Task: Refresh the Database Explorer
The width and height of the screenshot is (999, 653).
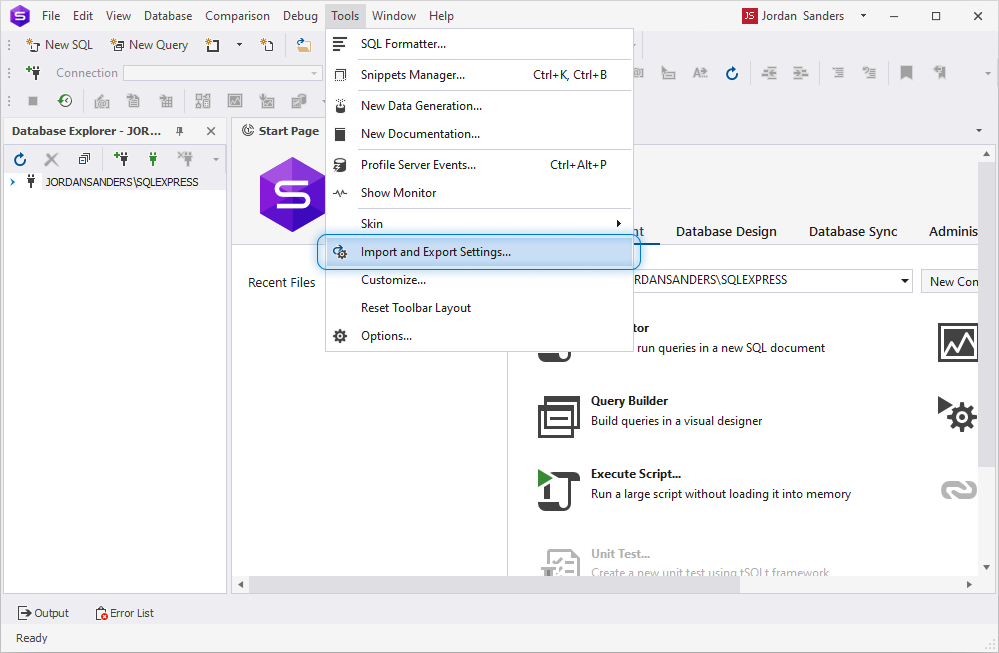Action: 20,159
